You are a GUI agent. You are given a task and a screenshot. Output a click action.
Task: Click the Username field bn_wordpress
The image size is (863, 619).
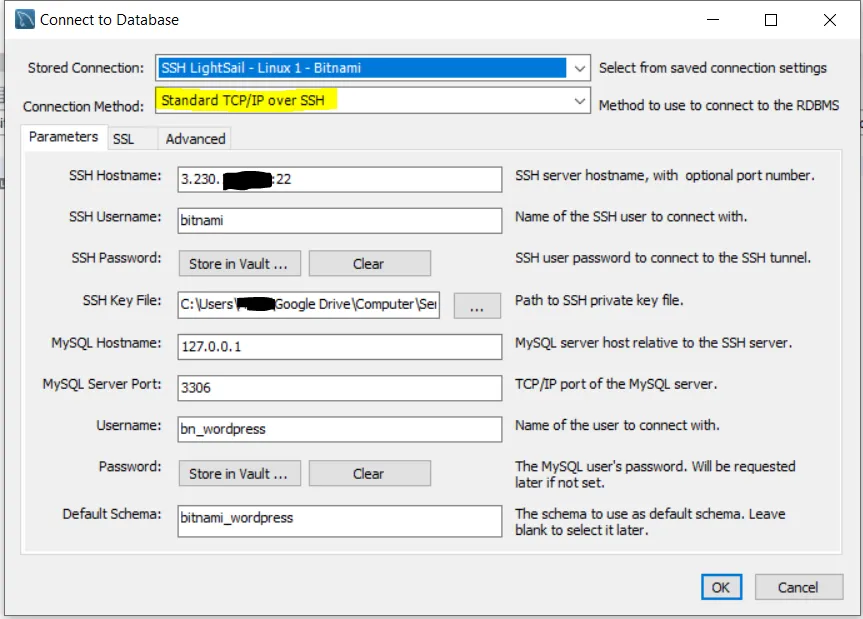coord(340,429)
